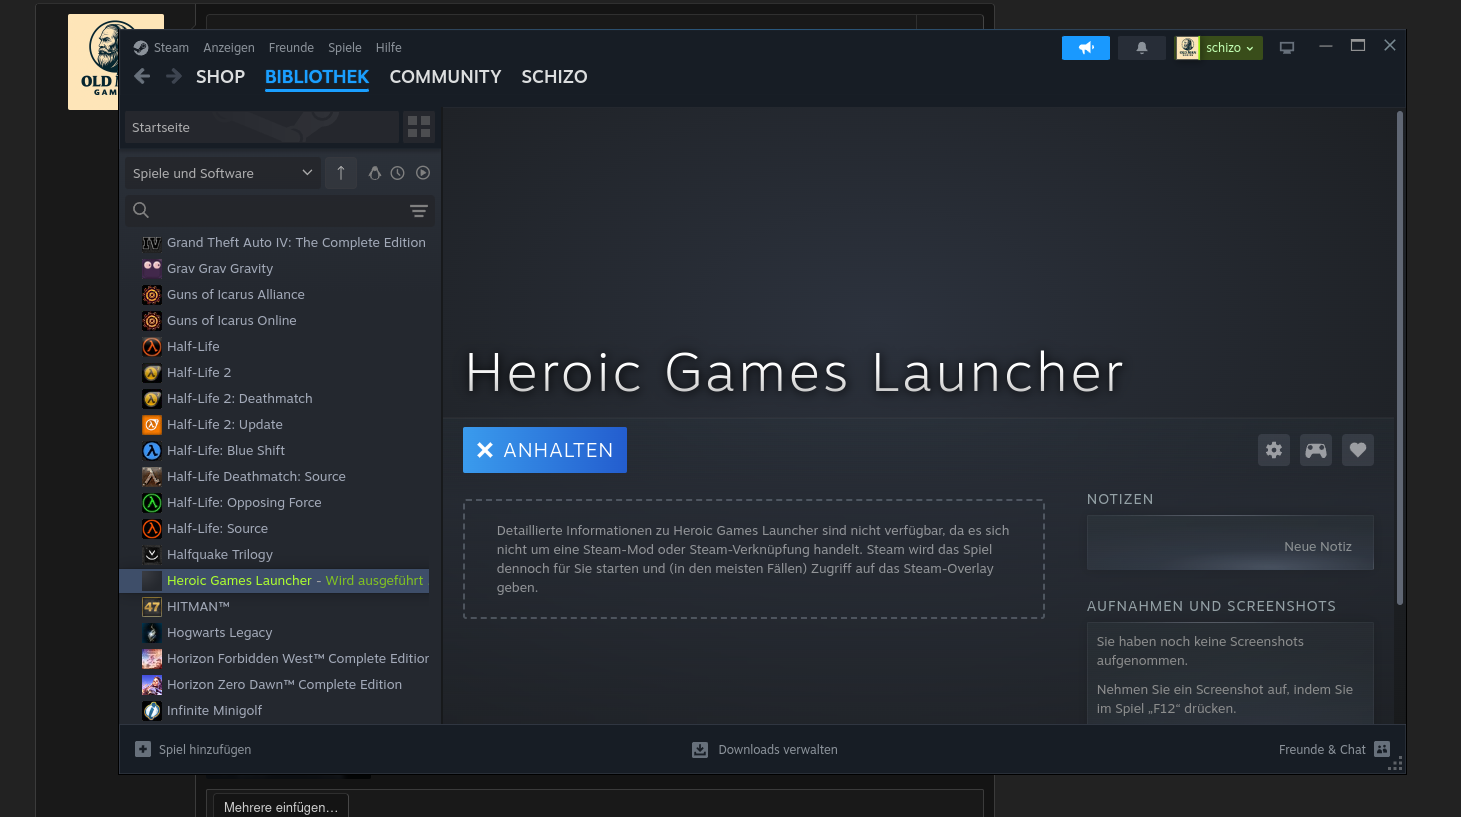Click Neue Notiz to add note
The width and height of the screenshot is (1461, 817).
(1230, 543)
